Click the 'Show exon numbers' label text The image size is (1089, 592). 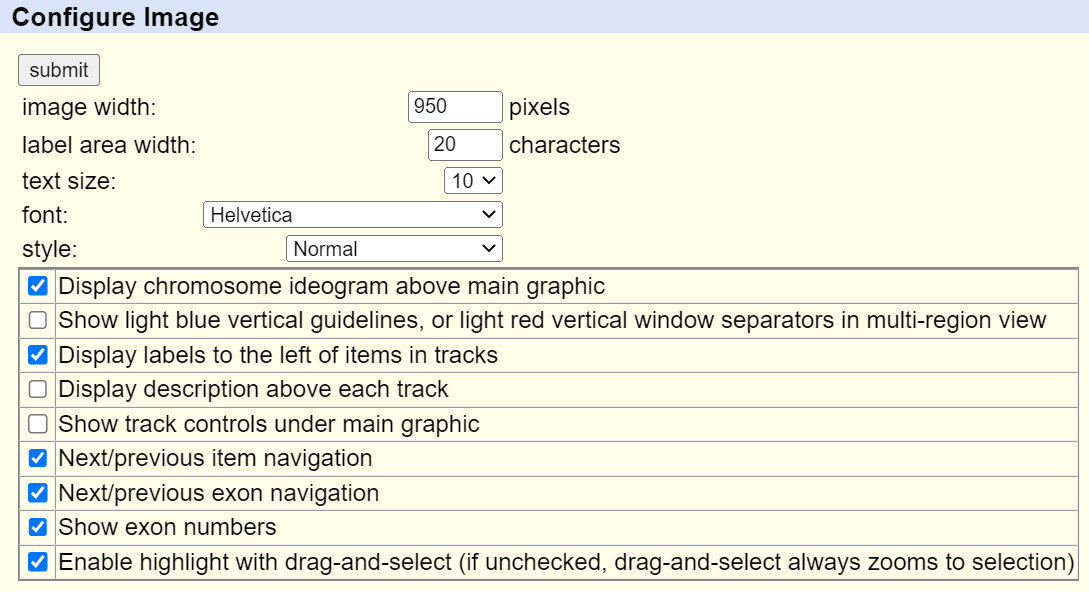[168, 527]
